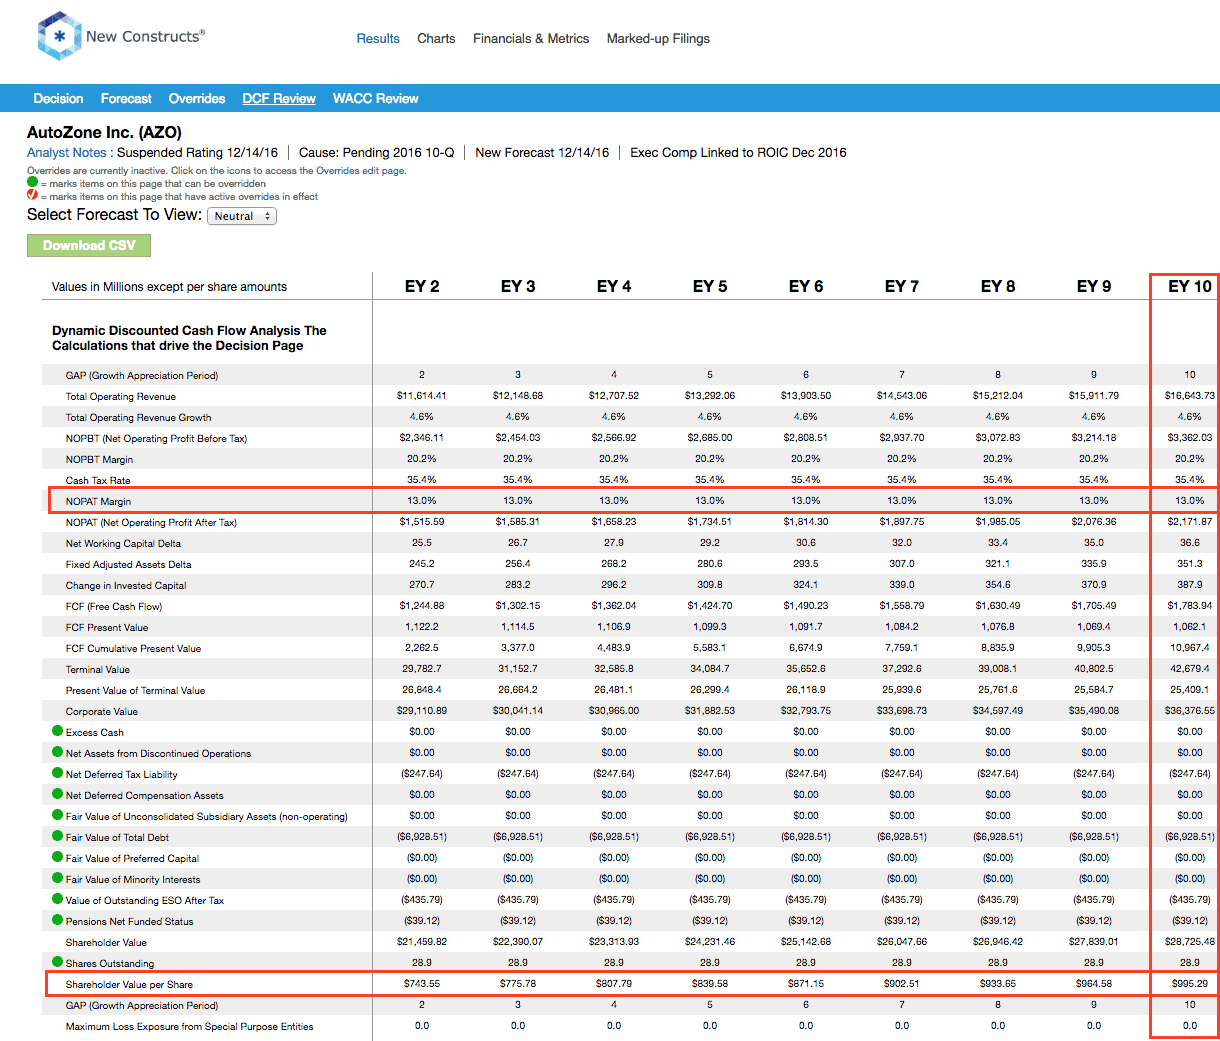The width and height of the screenshot is (1220, 1041).
Task: Click the FCF Cumulative Present Value label
Action: (x=133, y=649)
